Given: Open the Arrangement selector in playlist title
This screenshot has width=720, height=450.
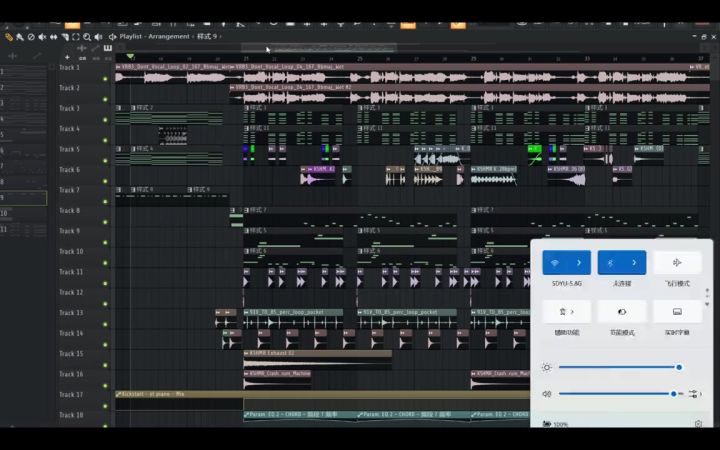Looking at the screenshot, I should (169, 36).
